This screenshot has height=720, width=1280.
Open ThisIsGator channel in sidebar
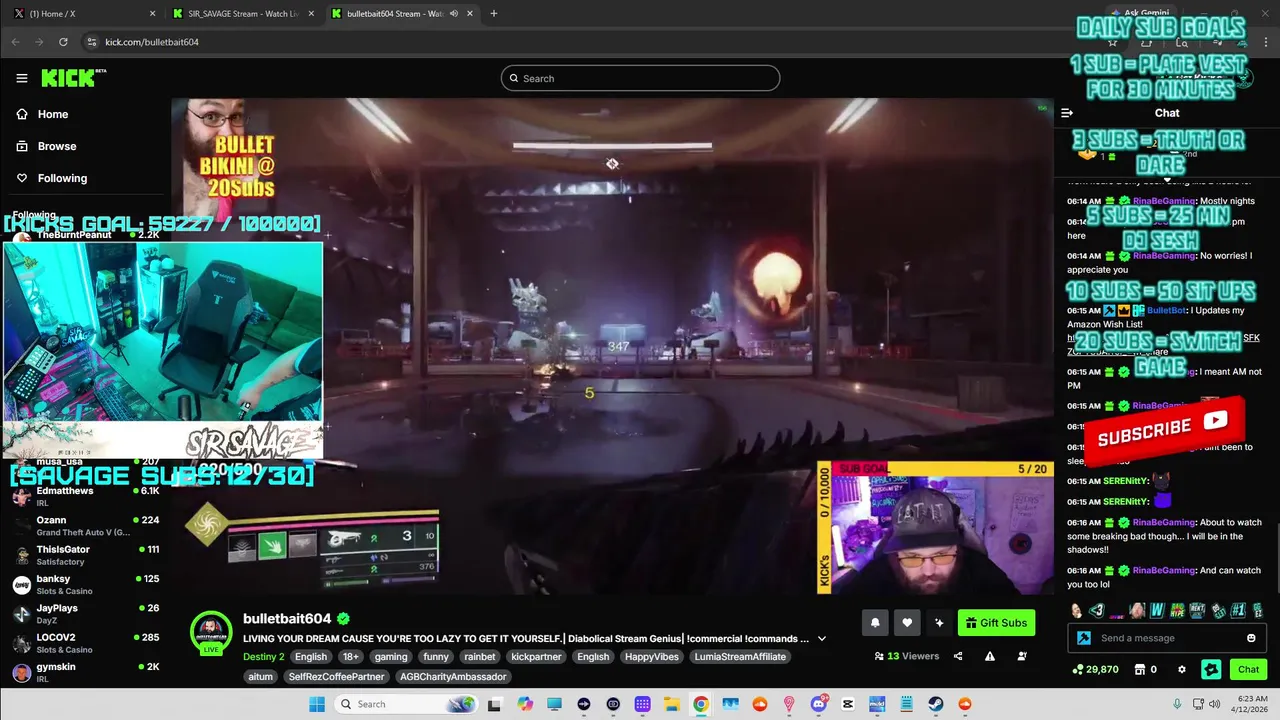[x=85, y=555]
